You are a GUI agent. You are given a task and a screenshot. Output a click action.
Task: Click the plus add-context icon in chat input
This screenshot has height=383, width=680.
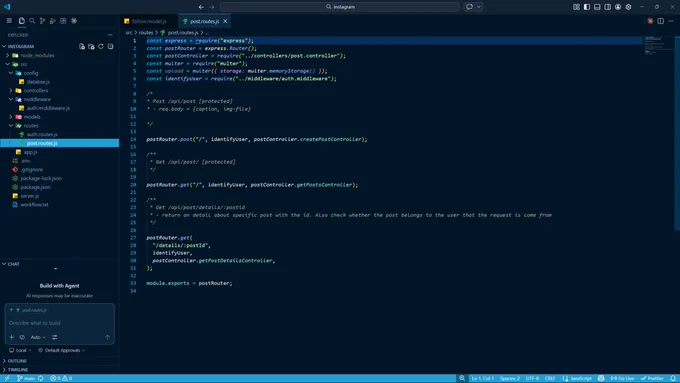coord(12,337)
